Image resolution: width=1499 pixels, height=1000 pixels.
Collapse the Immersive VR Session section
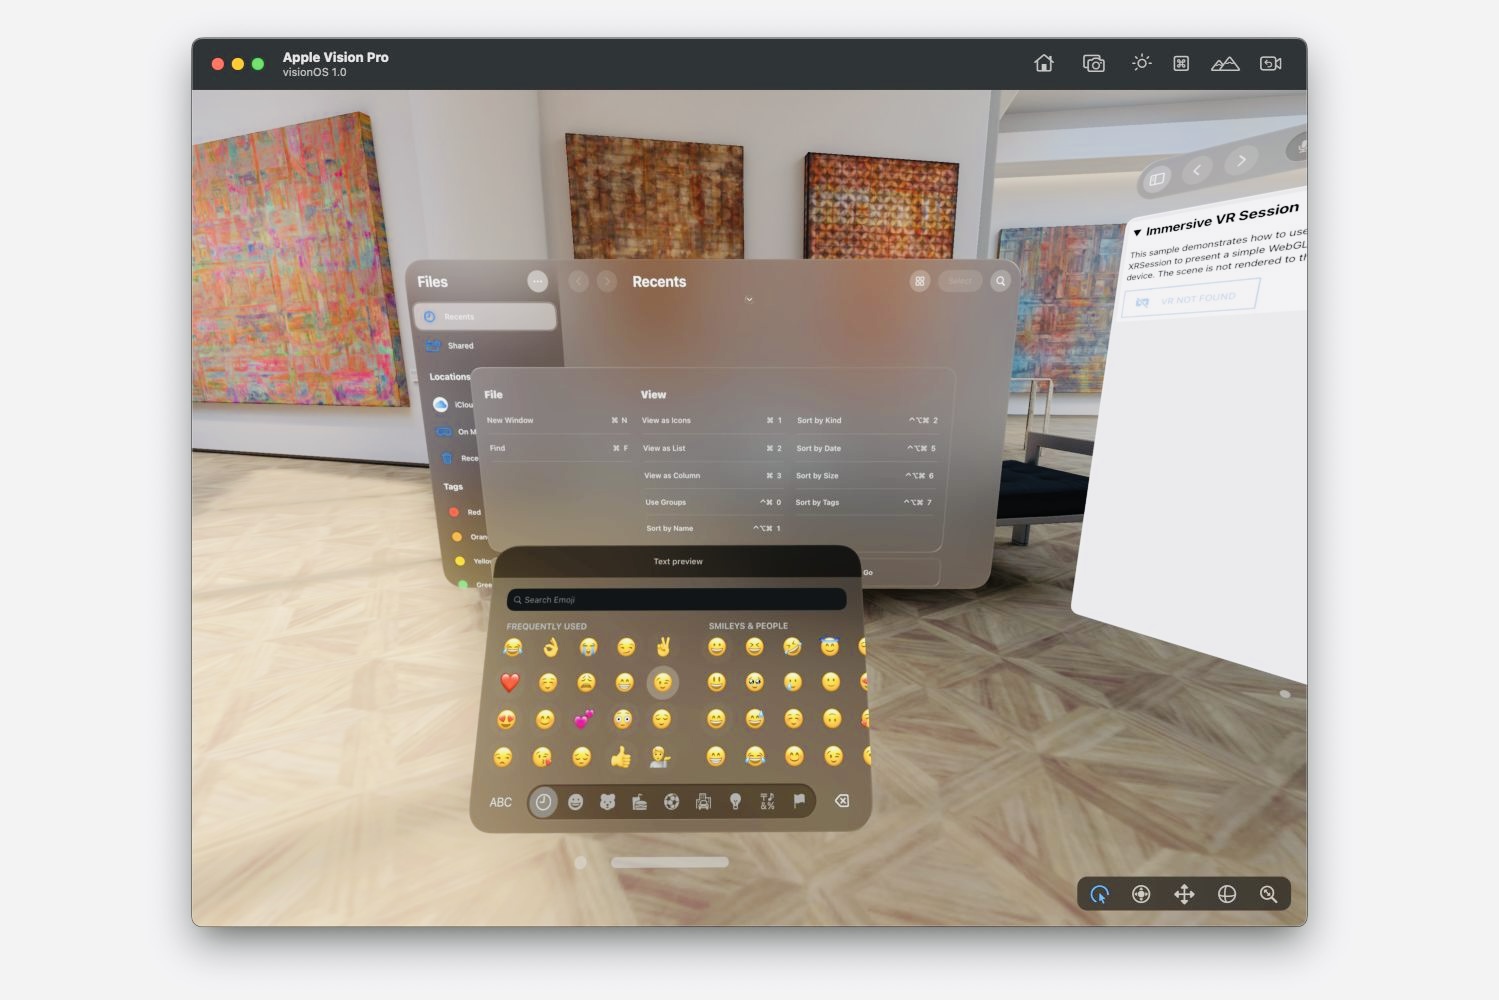[x=1137, y=232]
